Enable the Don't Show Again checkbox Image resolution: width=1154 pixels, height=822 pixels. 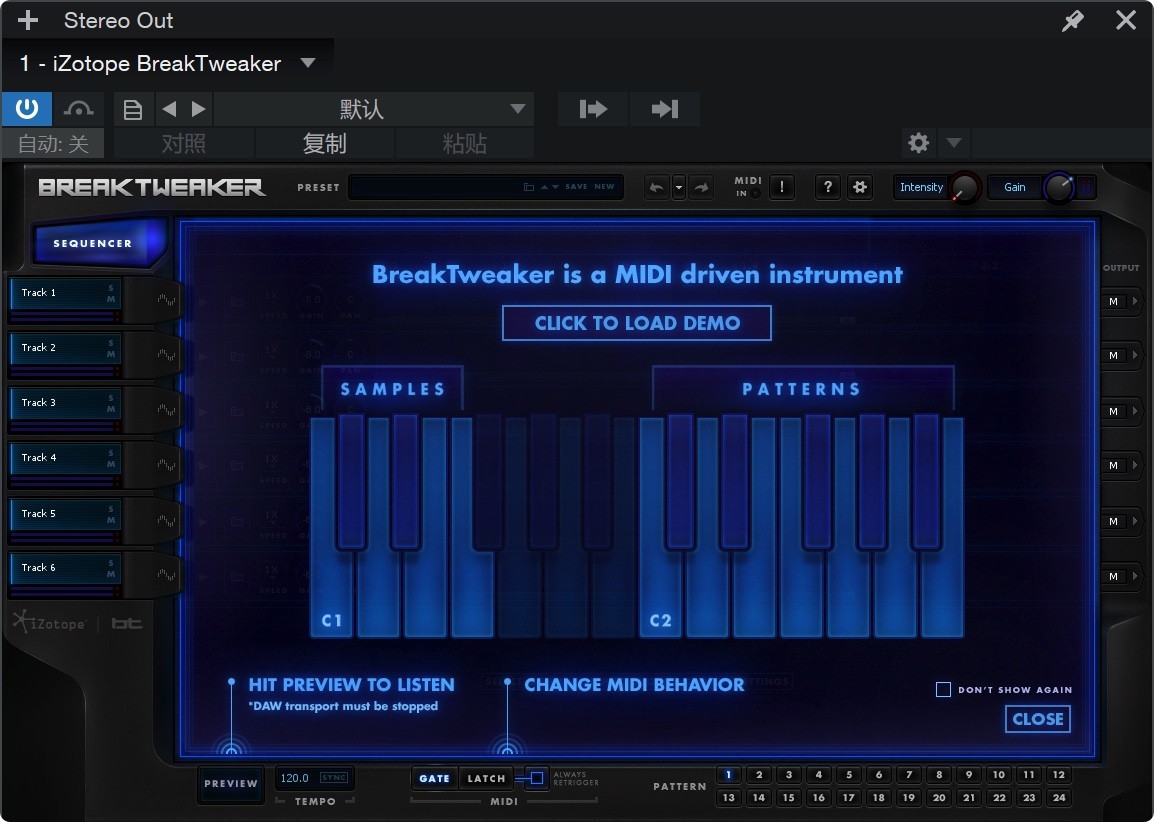[942, 689]
